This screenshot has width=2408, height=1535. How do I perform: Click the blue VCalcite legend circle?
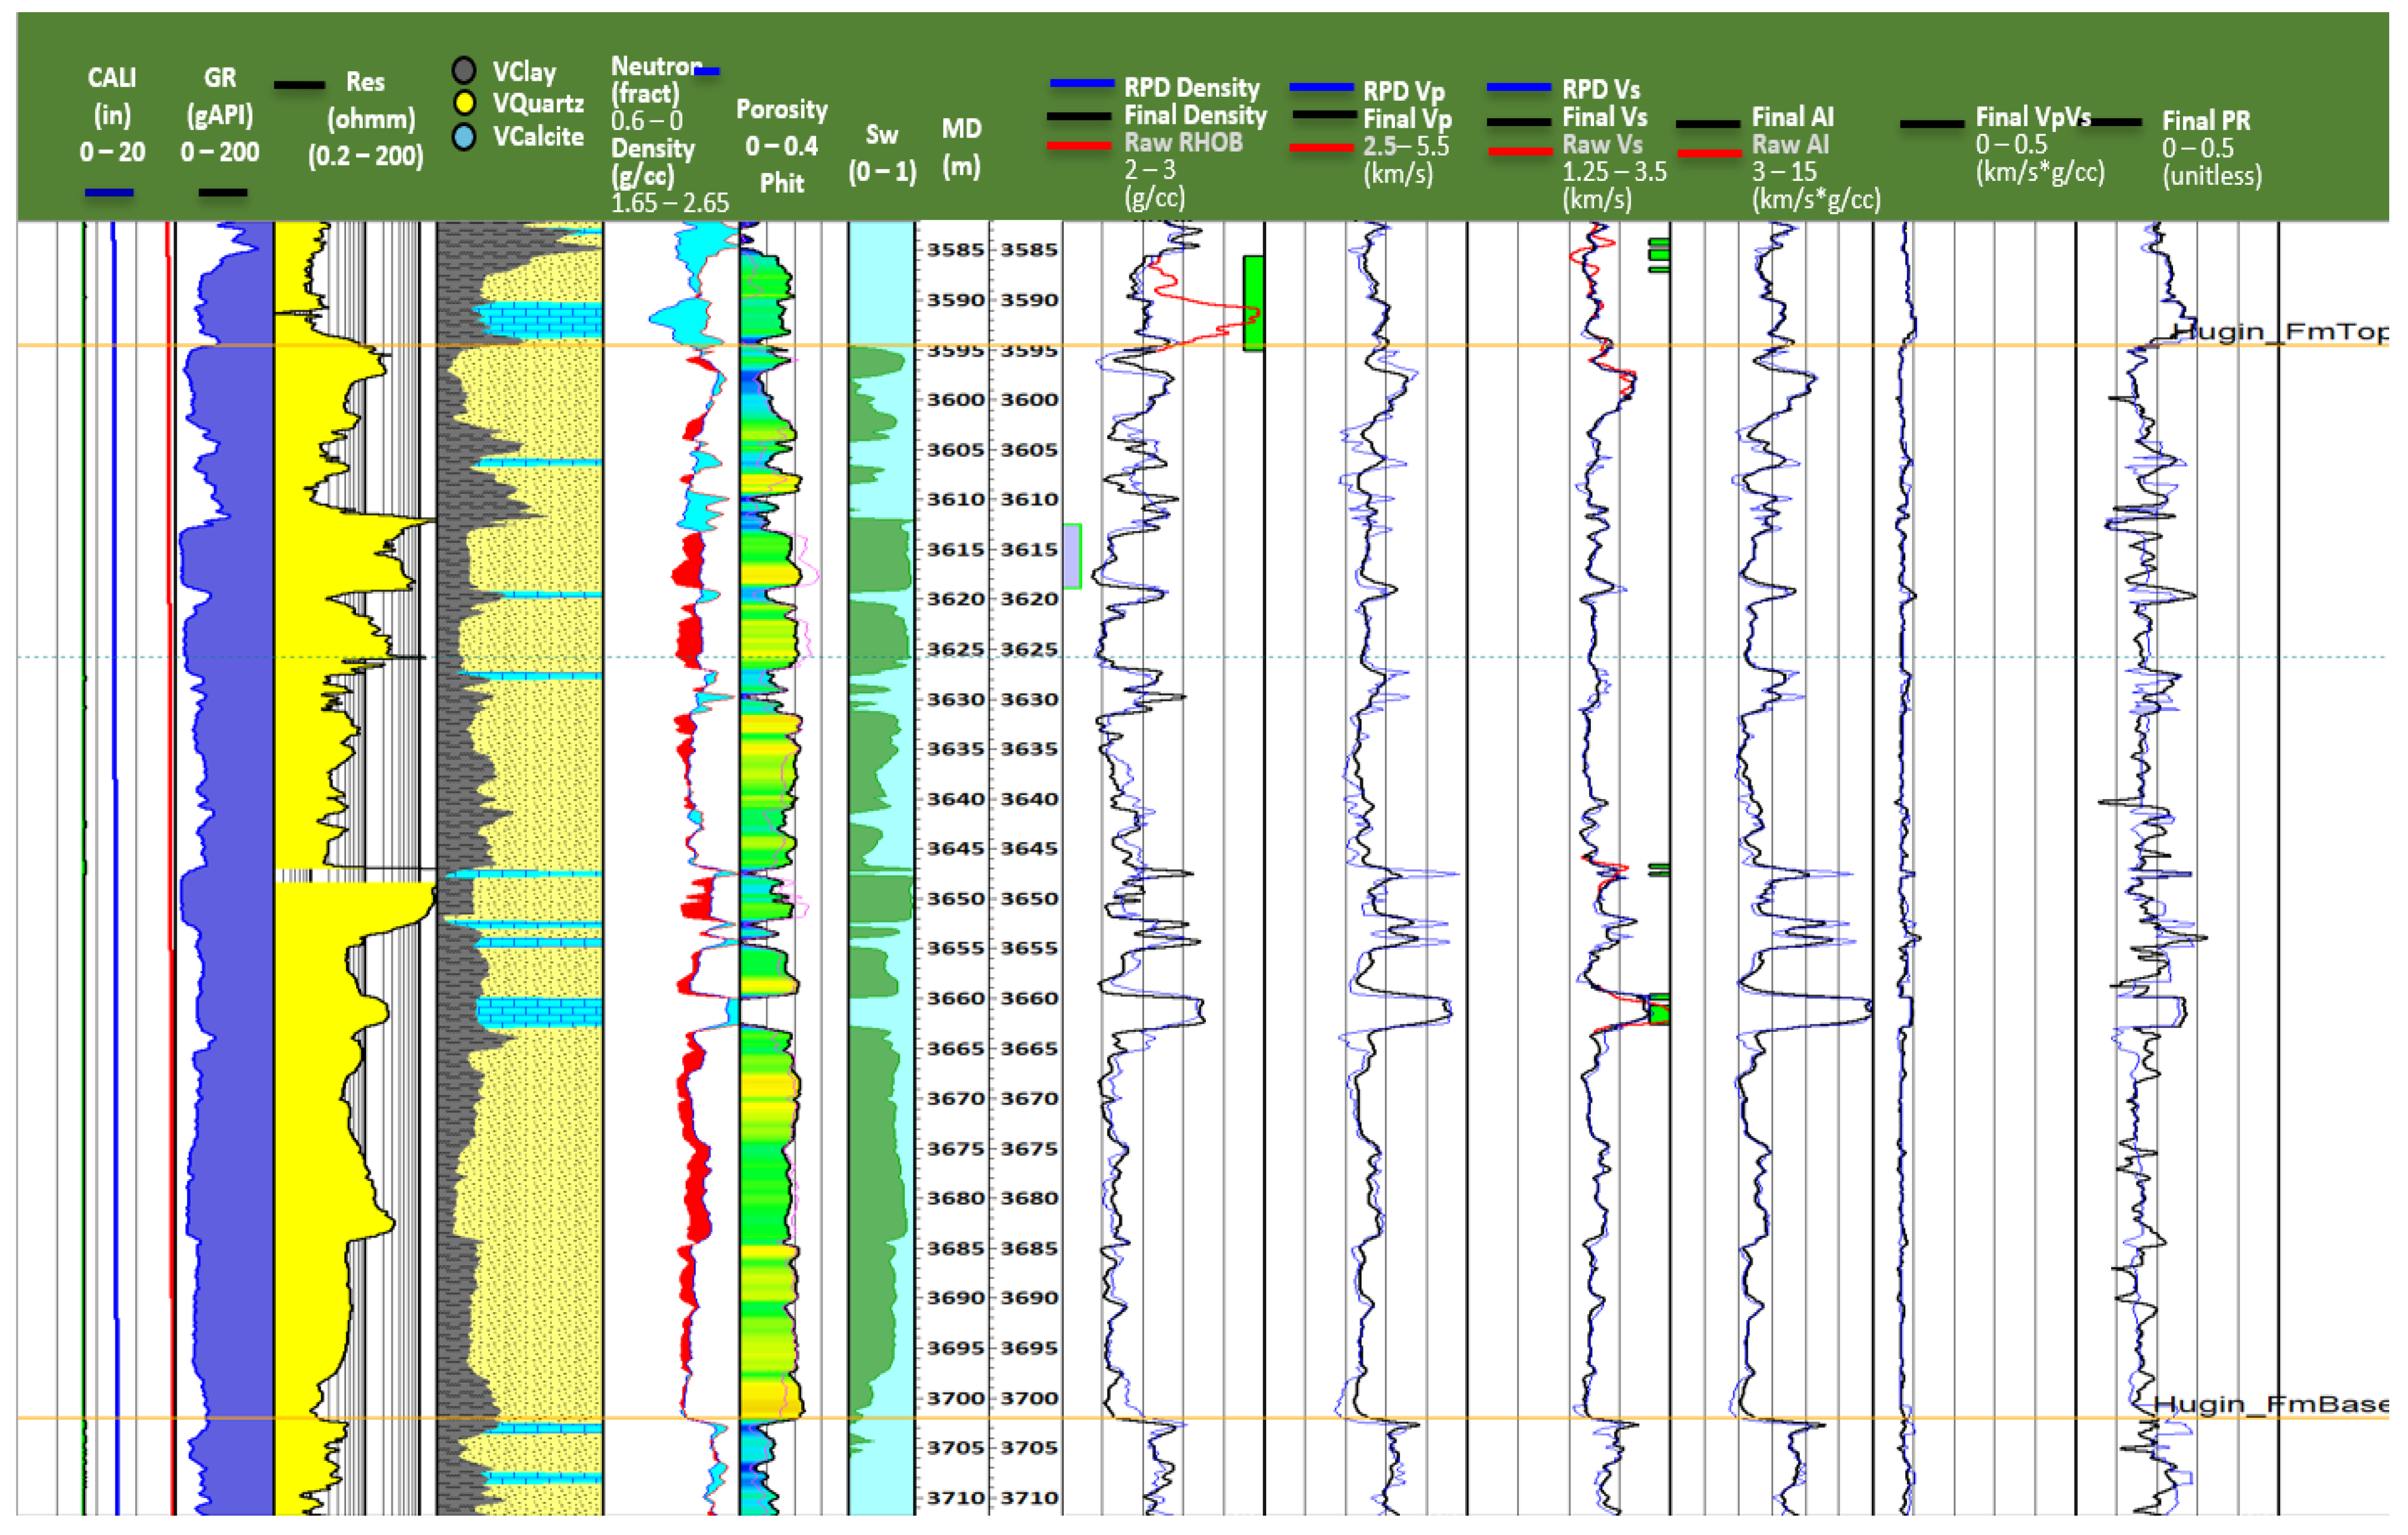(x=463, y=137)
